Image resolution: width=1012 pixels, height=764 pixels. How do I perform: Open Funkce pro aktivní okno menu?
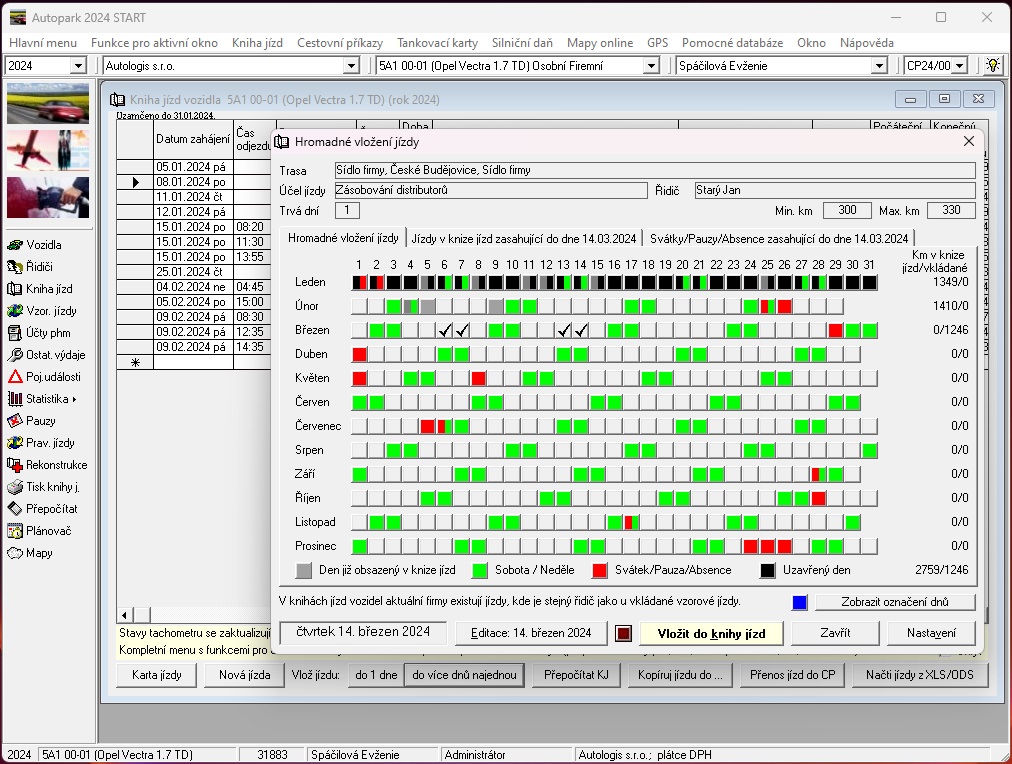(154, 43)
